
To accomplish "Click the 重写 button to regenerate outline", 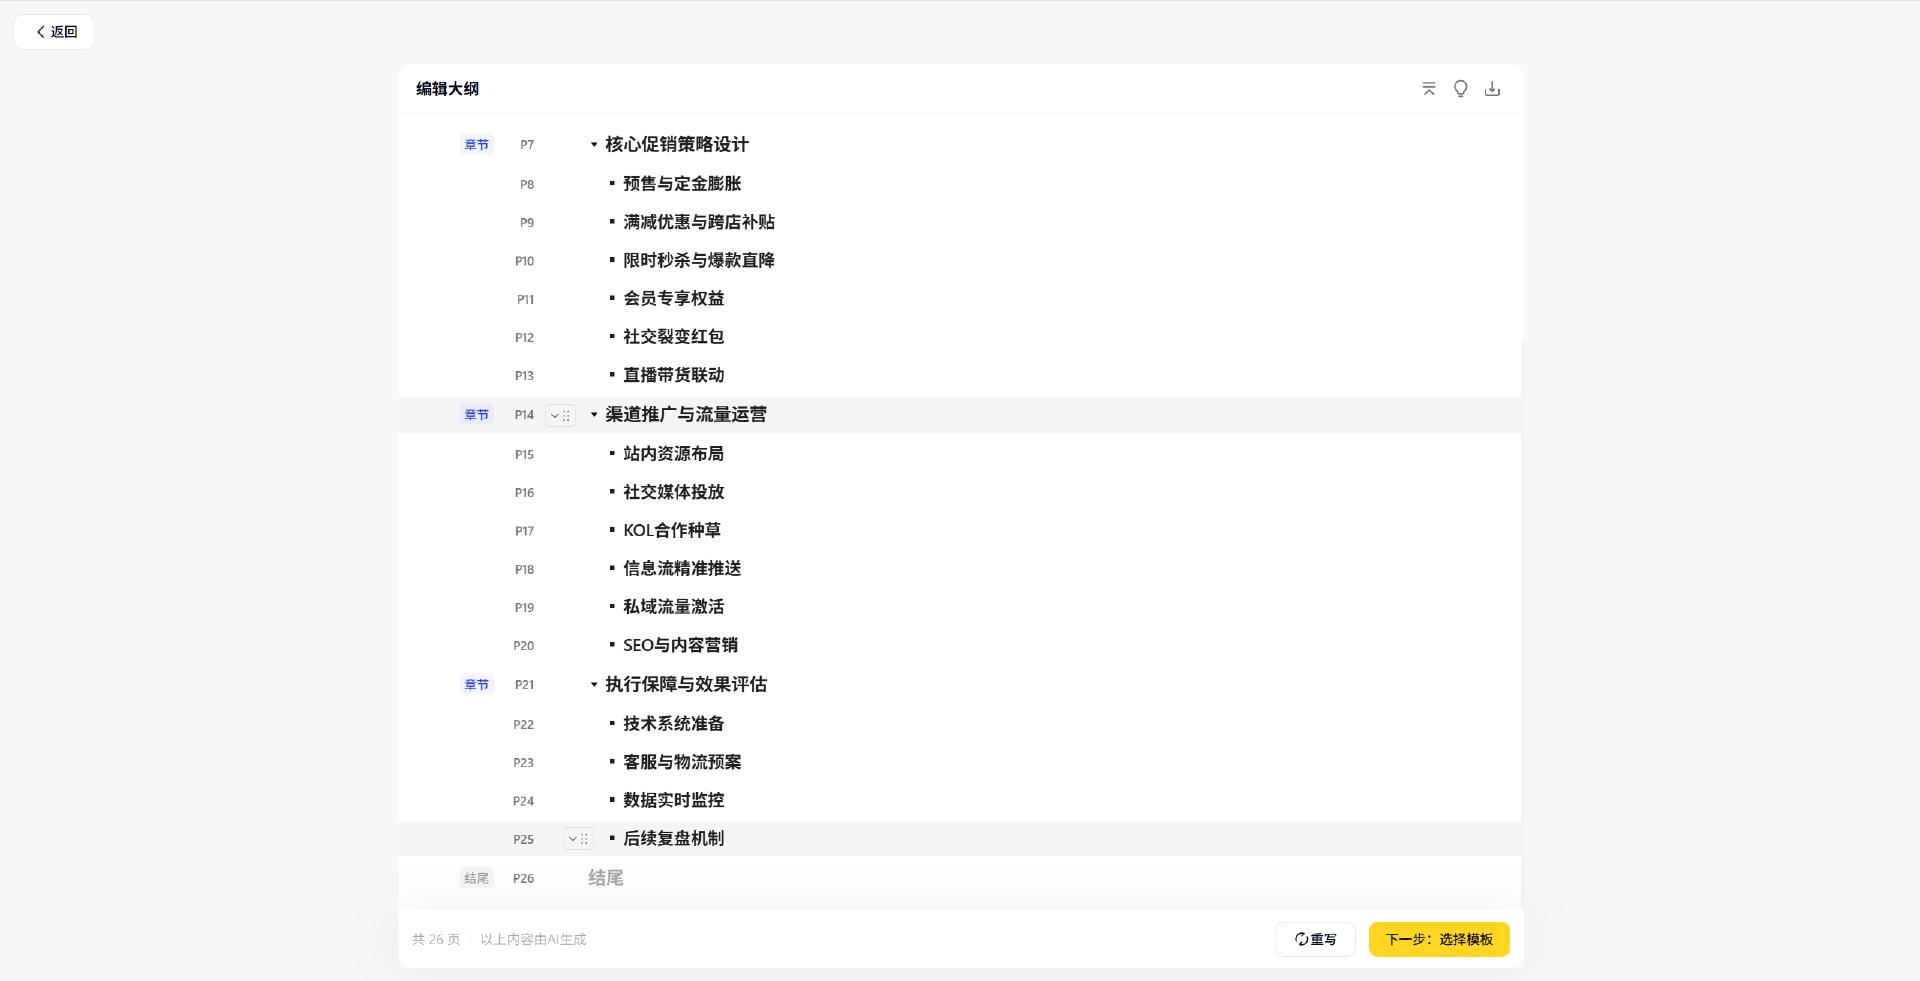I will coord(1315,939).
